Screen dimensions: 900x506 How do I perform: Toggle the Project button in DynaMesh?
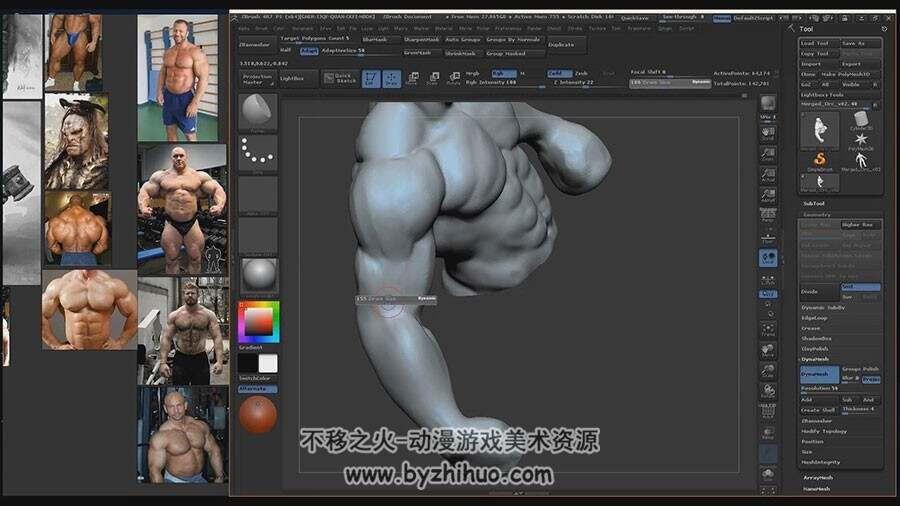pyautogui.click(x=871, y=379)
